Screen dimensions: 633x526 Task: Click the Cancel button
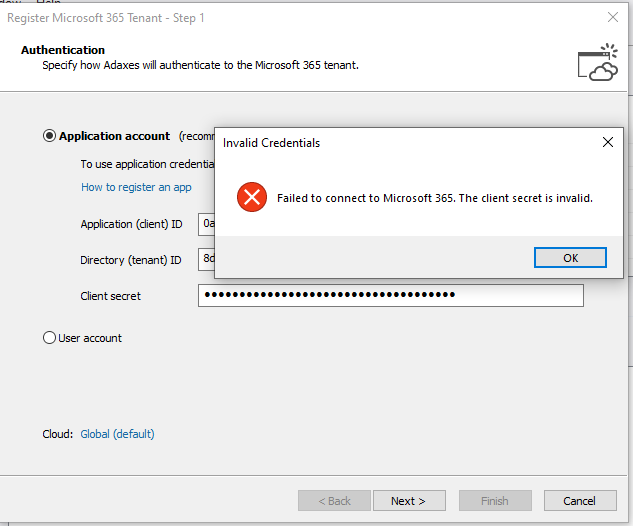pos(580,501)
